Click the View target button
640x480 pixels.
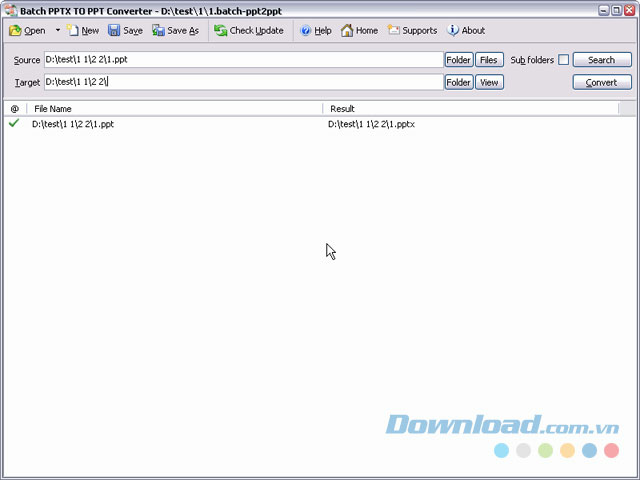489,82
